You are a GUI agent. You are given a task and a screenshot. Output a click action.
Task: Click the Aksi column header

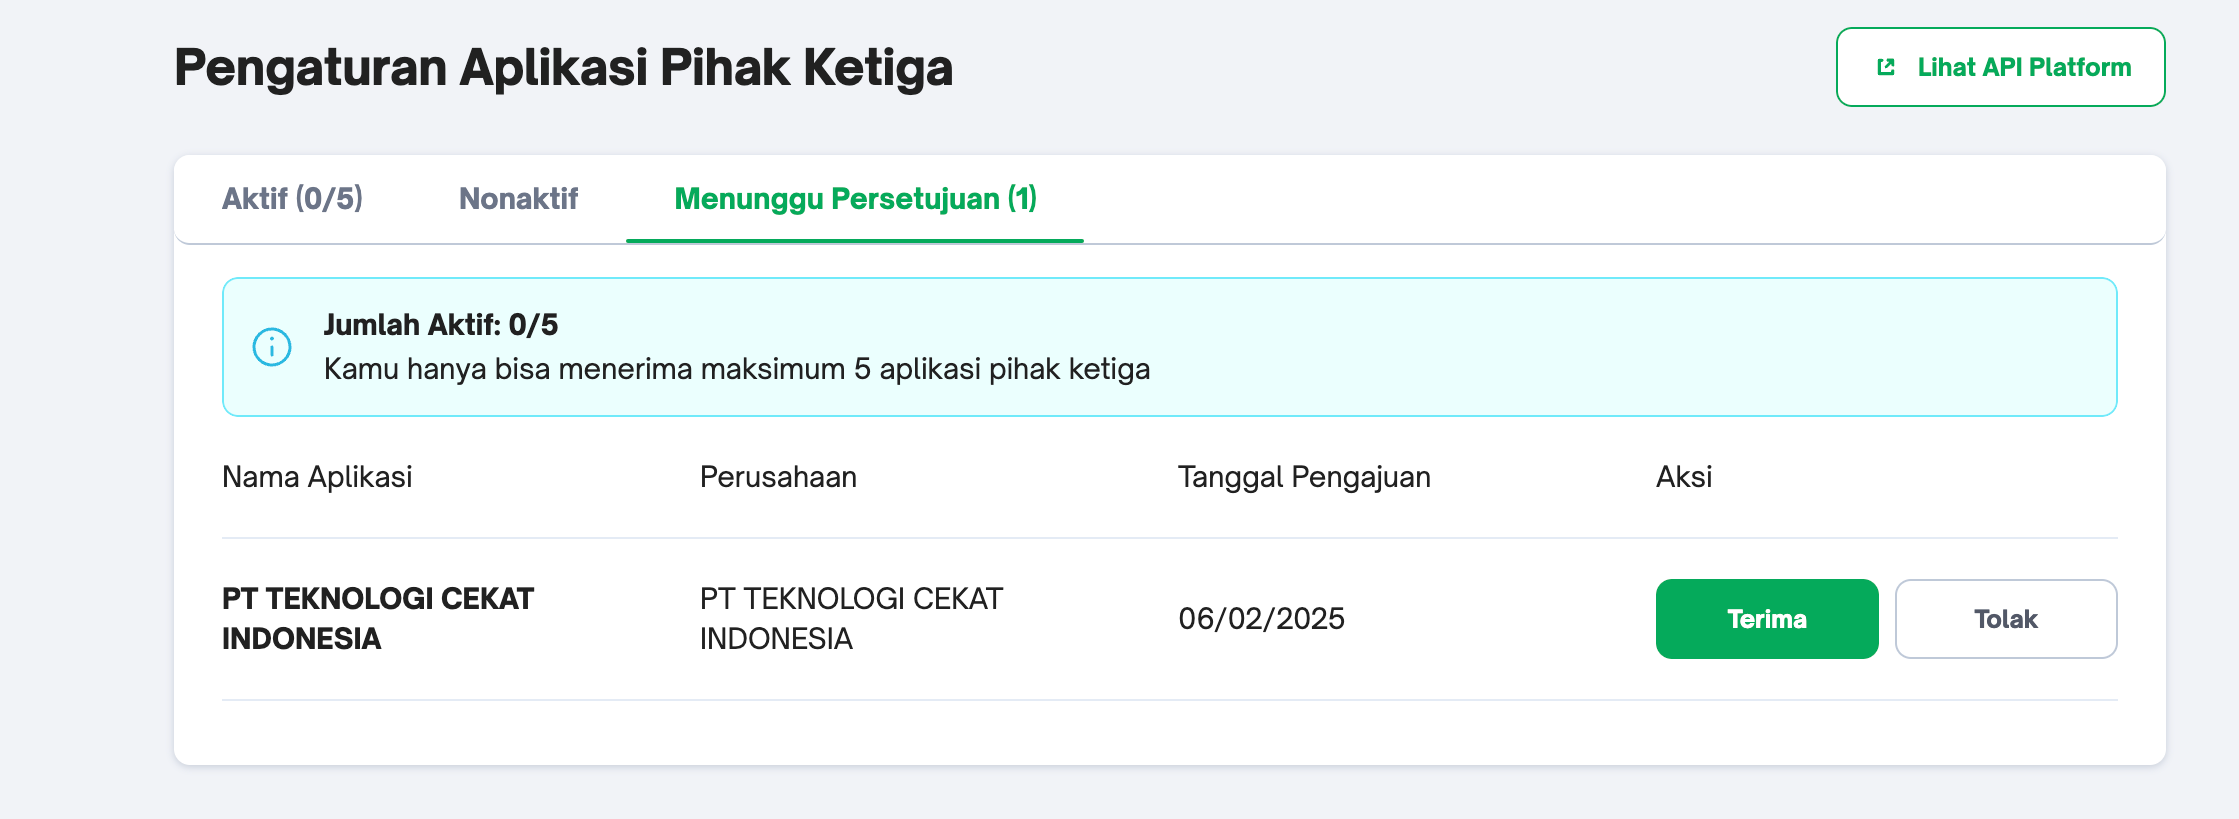[x=1684, y=477]
